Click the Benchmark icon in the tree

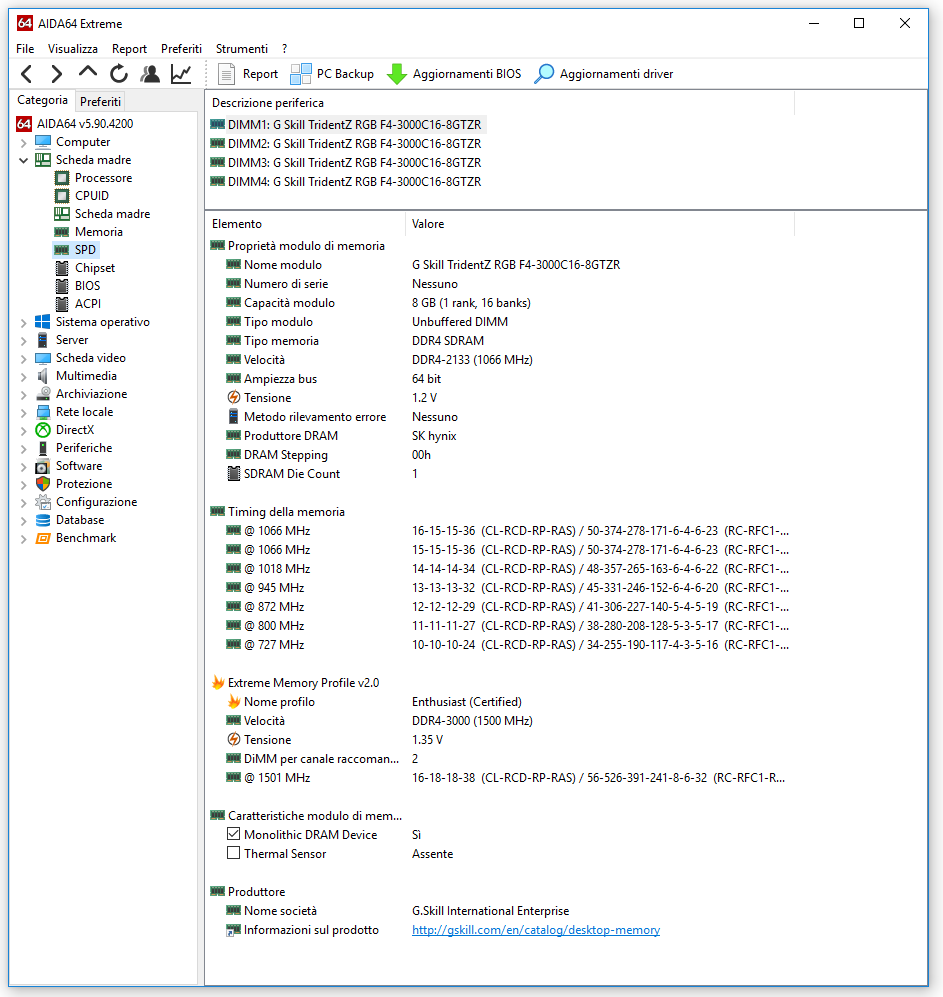click(x=43, y=538)
